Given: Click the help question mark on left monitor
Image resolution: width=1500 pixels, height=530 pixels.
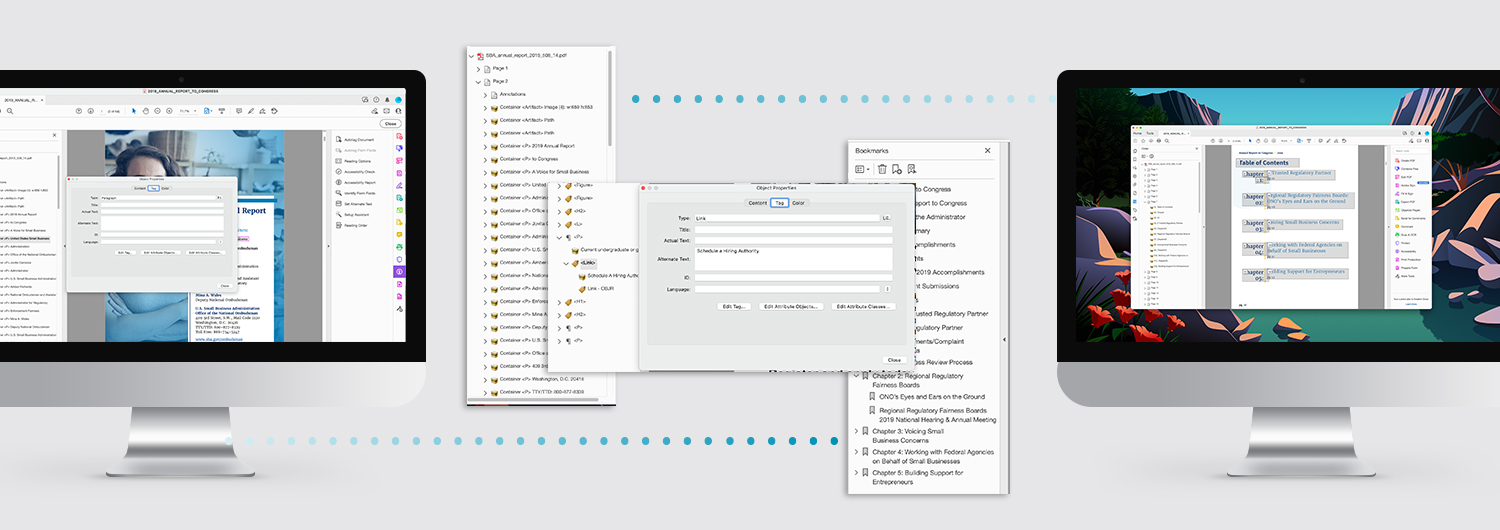Looking at the screenshot, I should (376, 100).
